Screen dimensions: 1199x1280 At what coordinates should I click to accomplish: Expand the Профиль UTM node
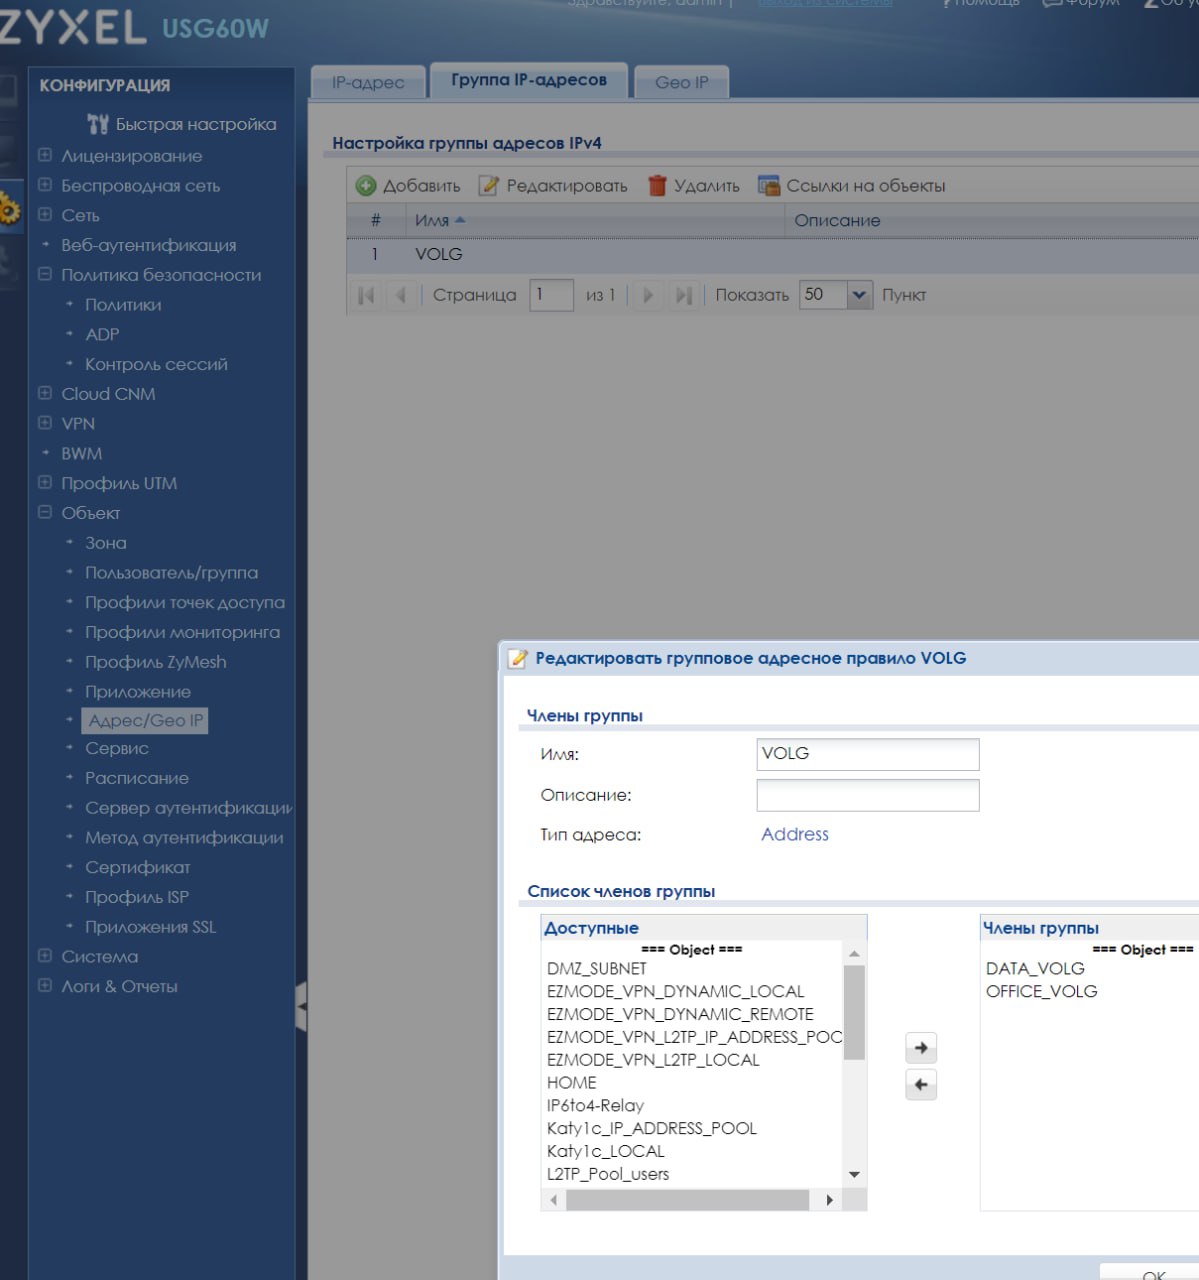44,483
